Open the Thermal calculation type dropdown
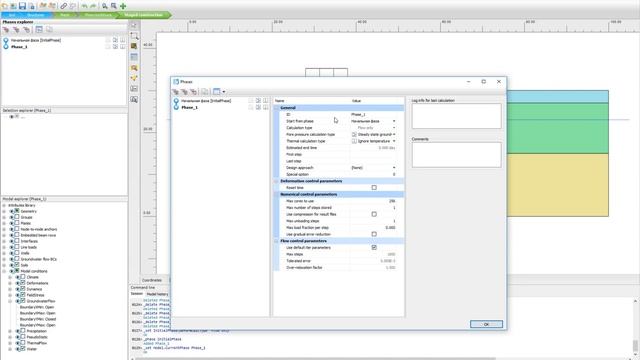The height and width of the screenshot is (360, 640). coord(394,141)
